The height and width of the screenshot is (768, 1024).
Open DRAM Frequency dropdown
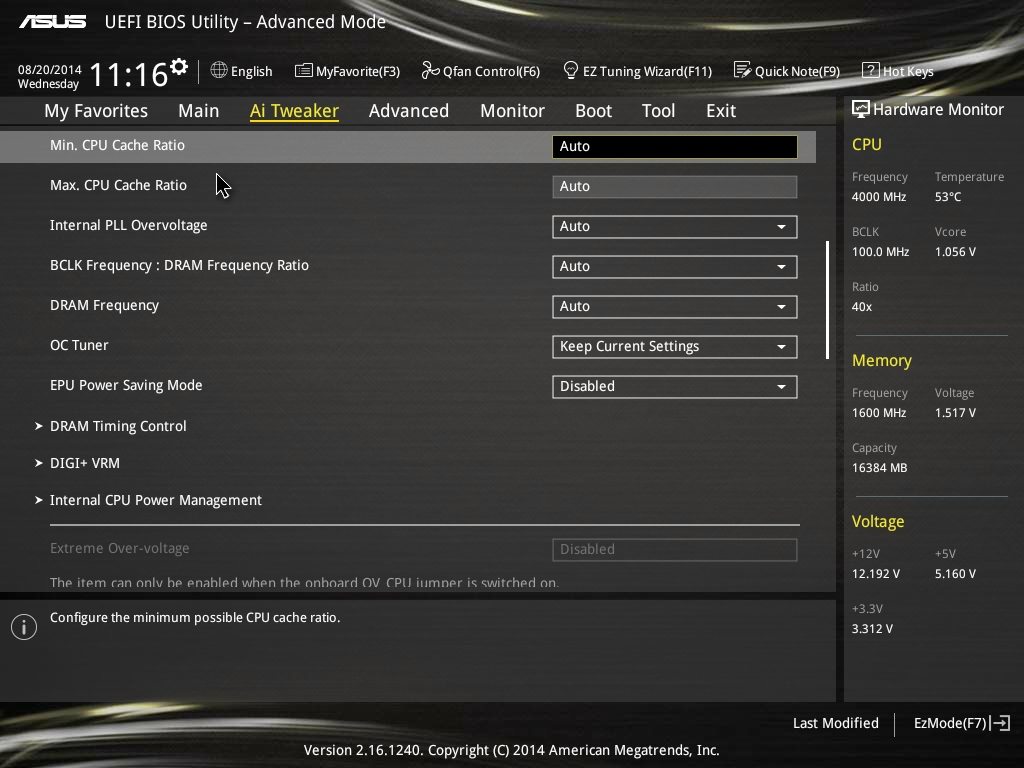tap(675, 306)
